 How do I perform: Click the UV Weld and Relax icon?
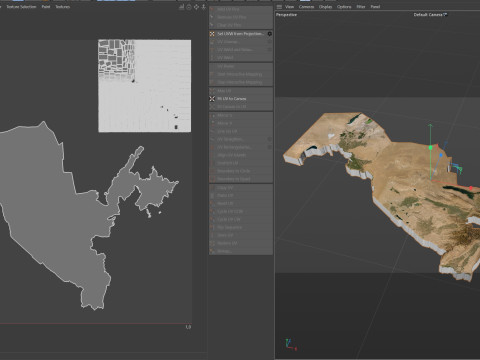coord(212,50)
